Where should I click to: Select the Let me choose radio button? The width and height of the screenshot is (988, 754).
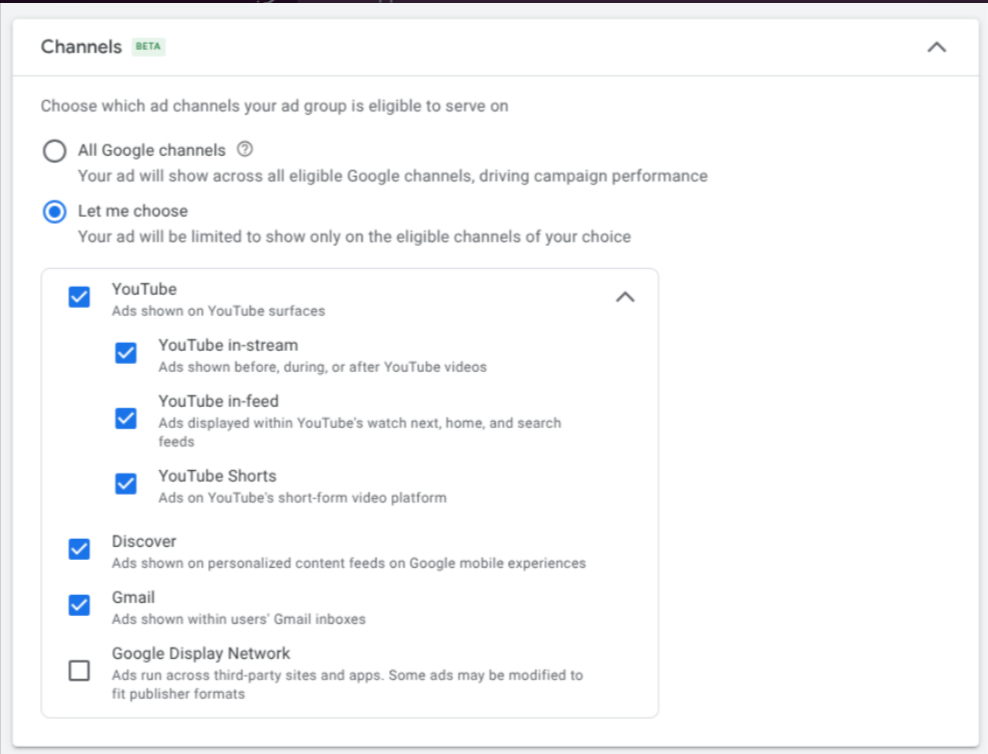[55, 212]
